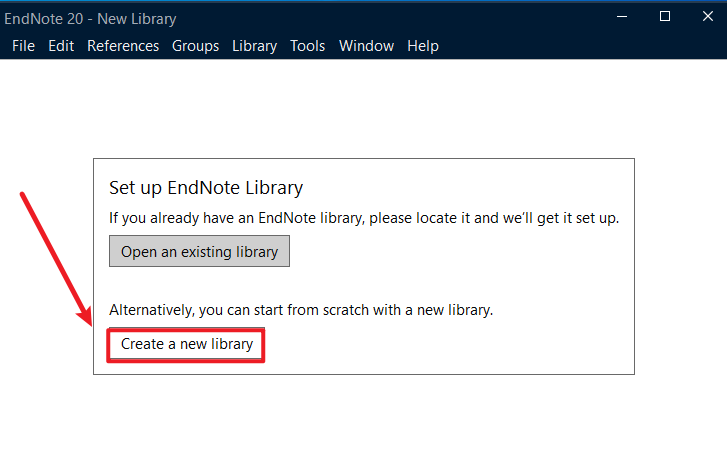
Task: Open the Groups menu
Action: 195,46
